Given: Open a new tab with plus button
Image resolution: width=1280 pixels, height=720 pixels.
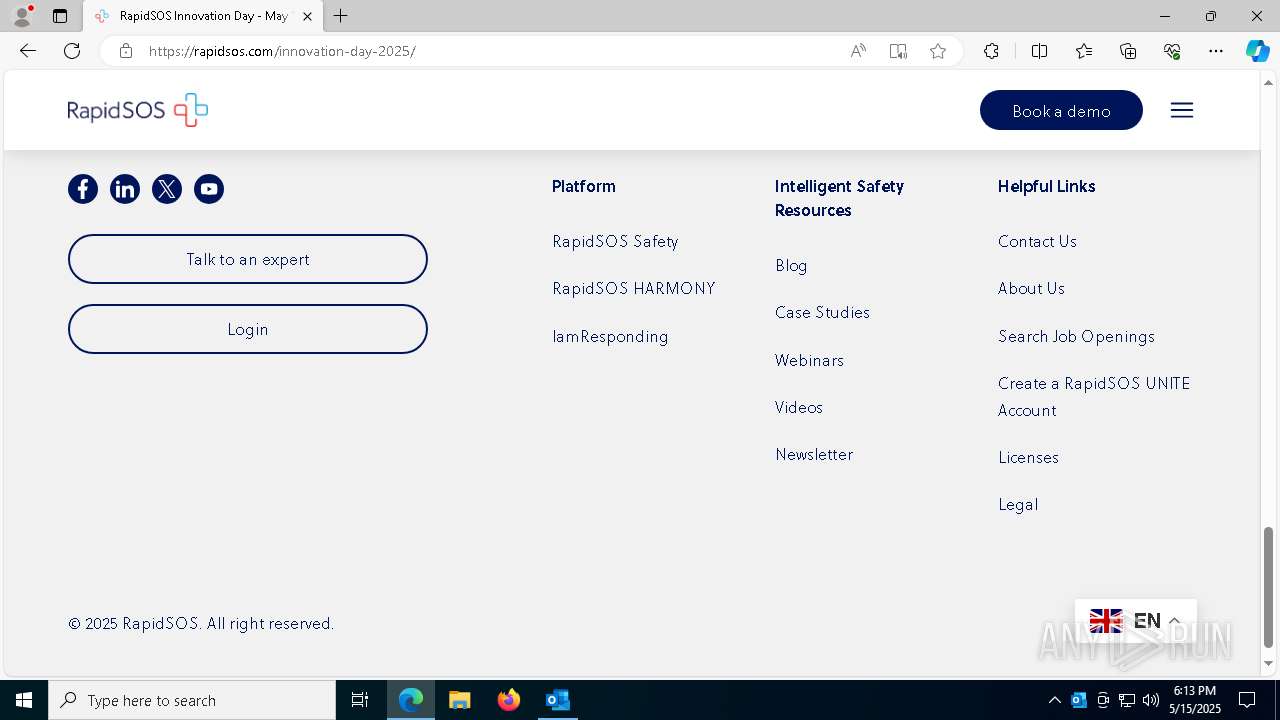Looking at the screenshot, I should [341, 16].
